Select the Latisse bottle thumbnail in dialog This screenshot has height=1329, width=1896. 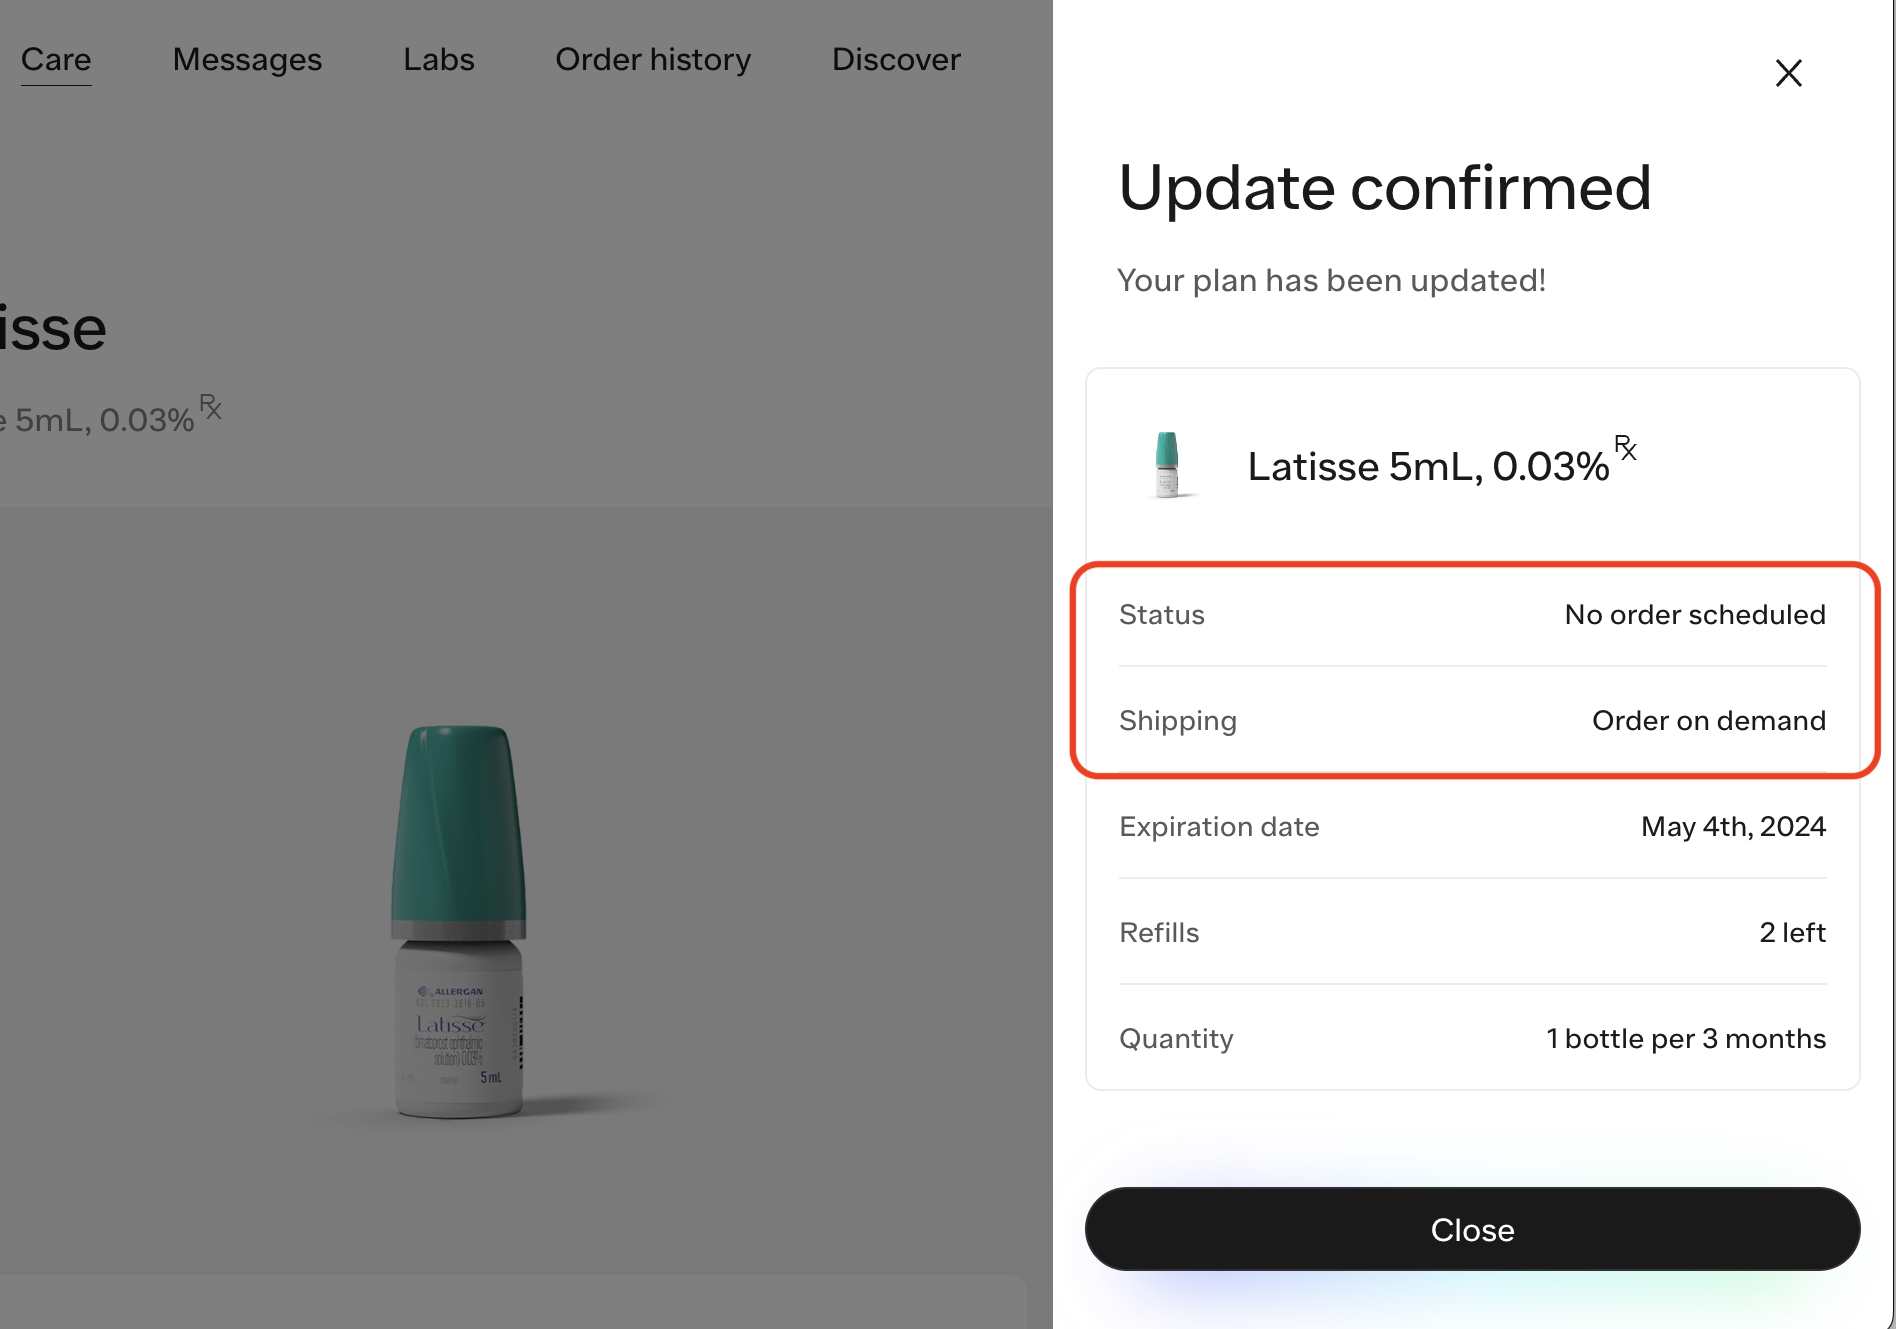click(x=1168, y=463)
